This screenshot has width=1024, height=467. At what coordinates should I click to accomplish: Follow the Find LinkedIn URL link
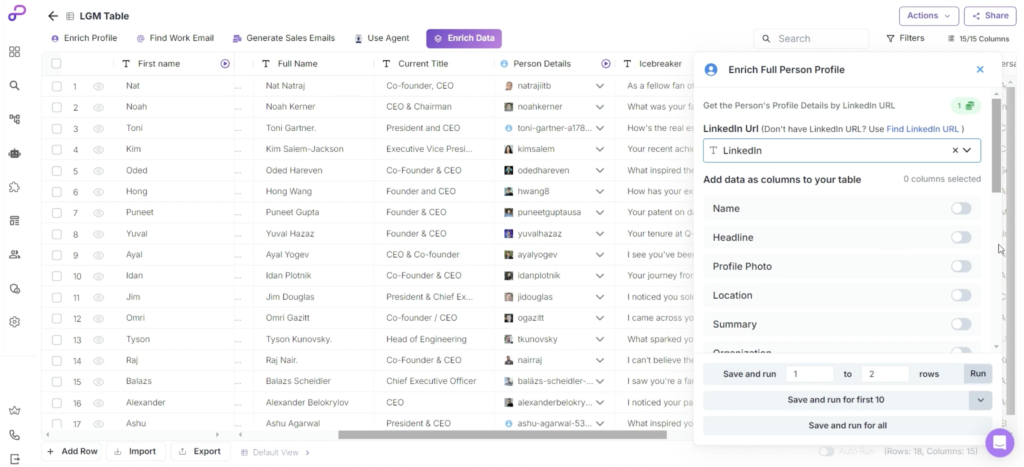tap(922, 129)
